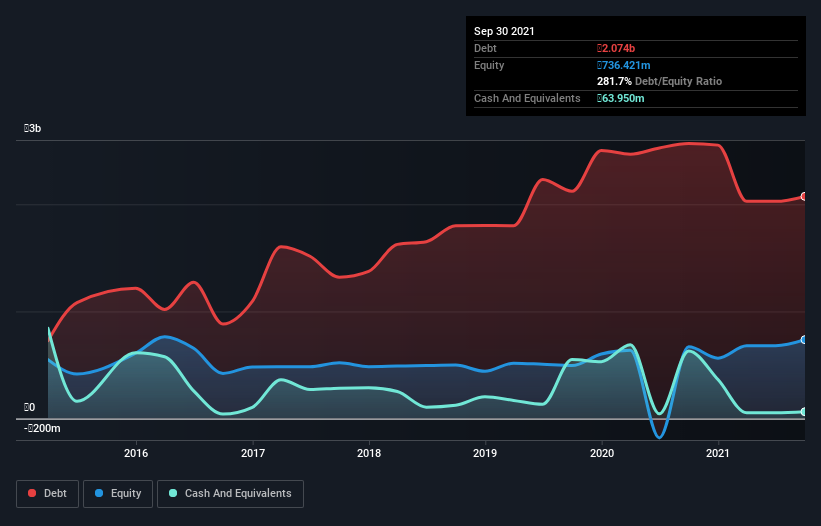The image size is (821, 526).
Task: Select the red Debt endpoint marker
Action: click(x=804, y=197)
